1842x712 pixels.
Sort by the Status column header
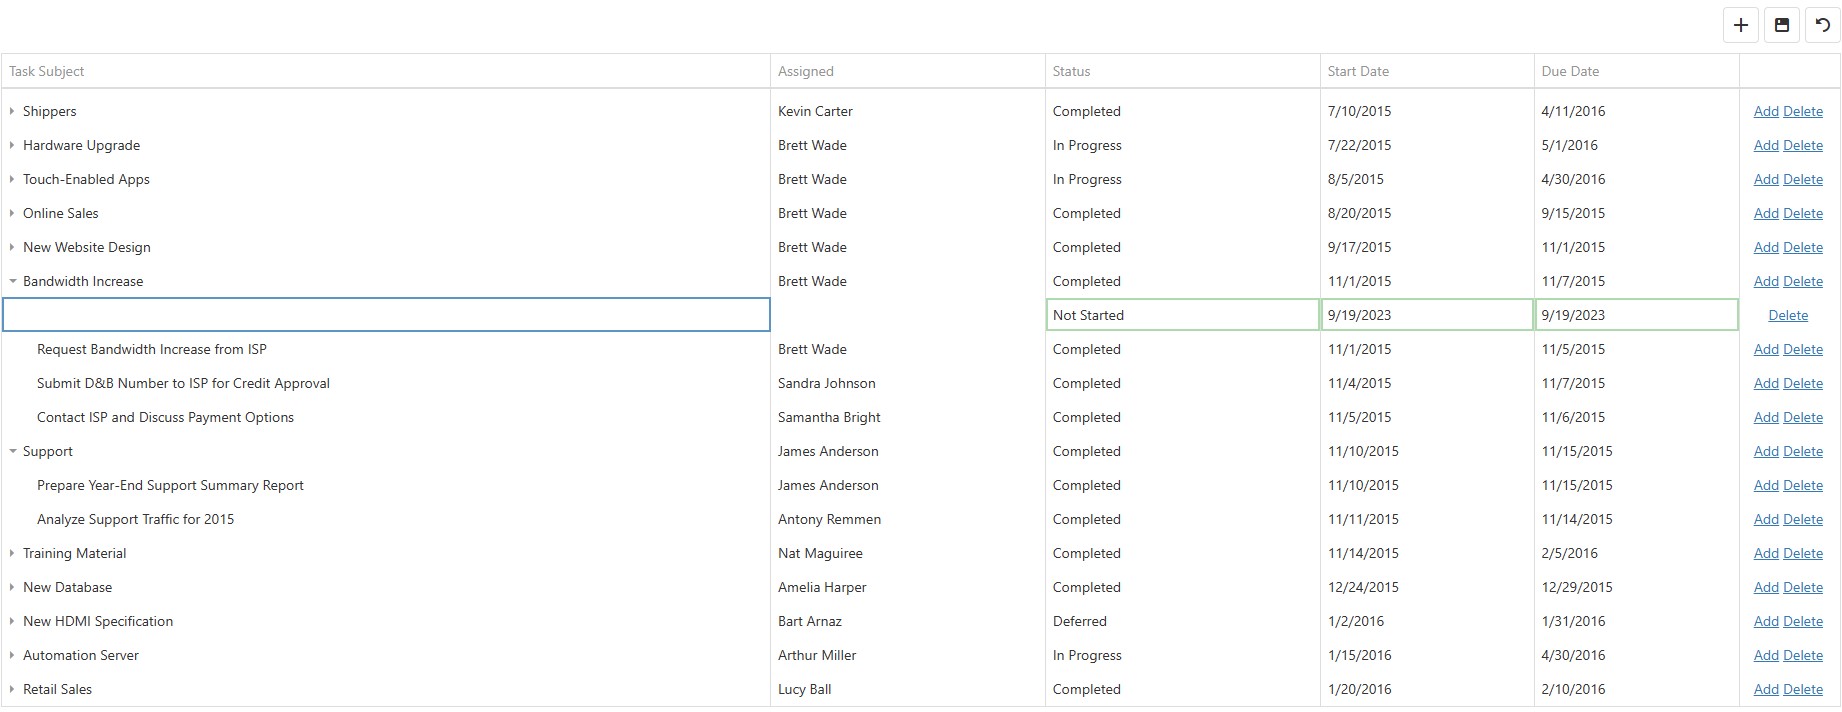click(1071, 72)
